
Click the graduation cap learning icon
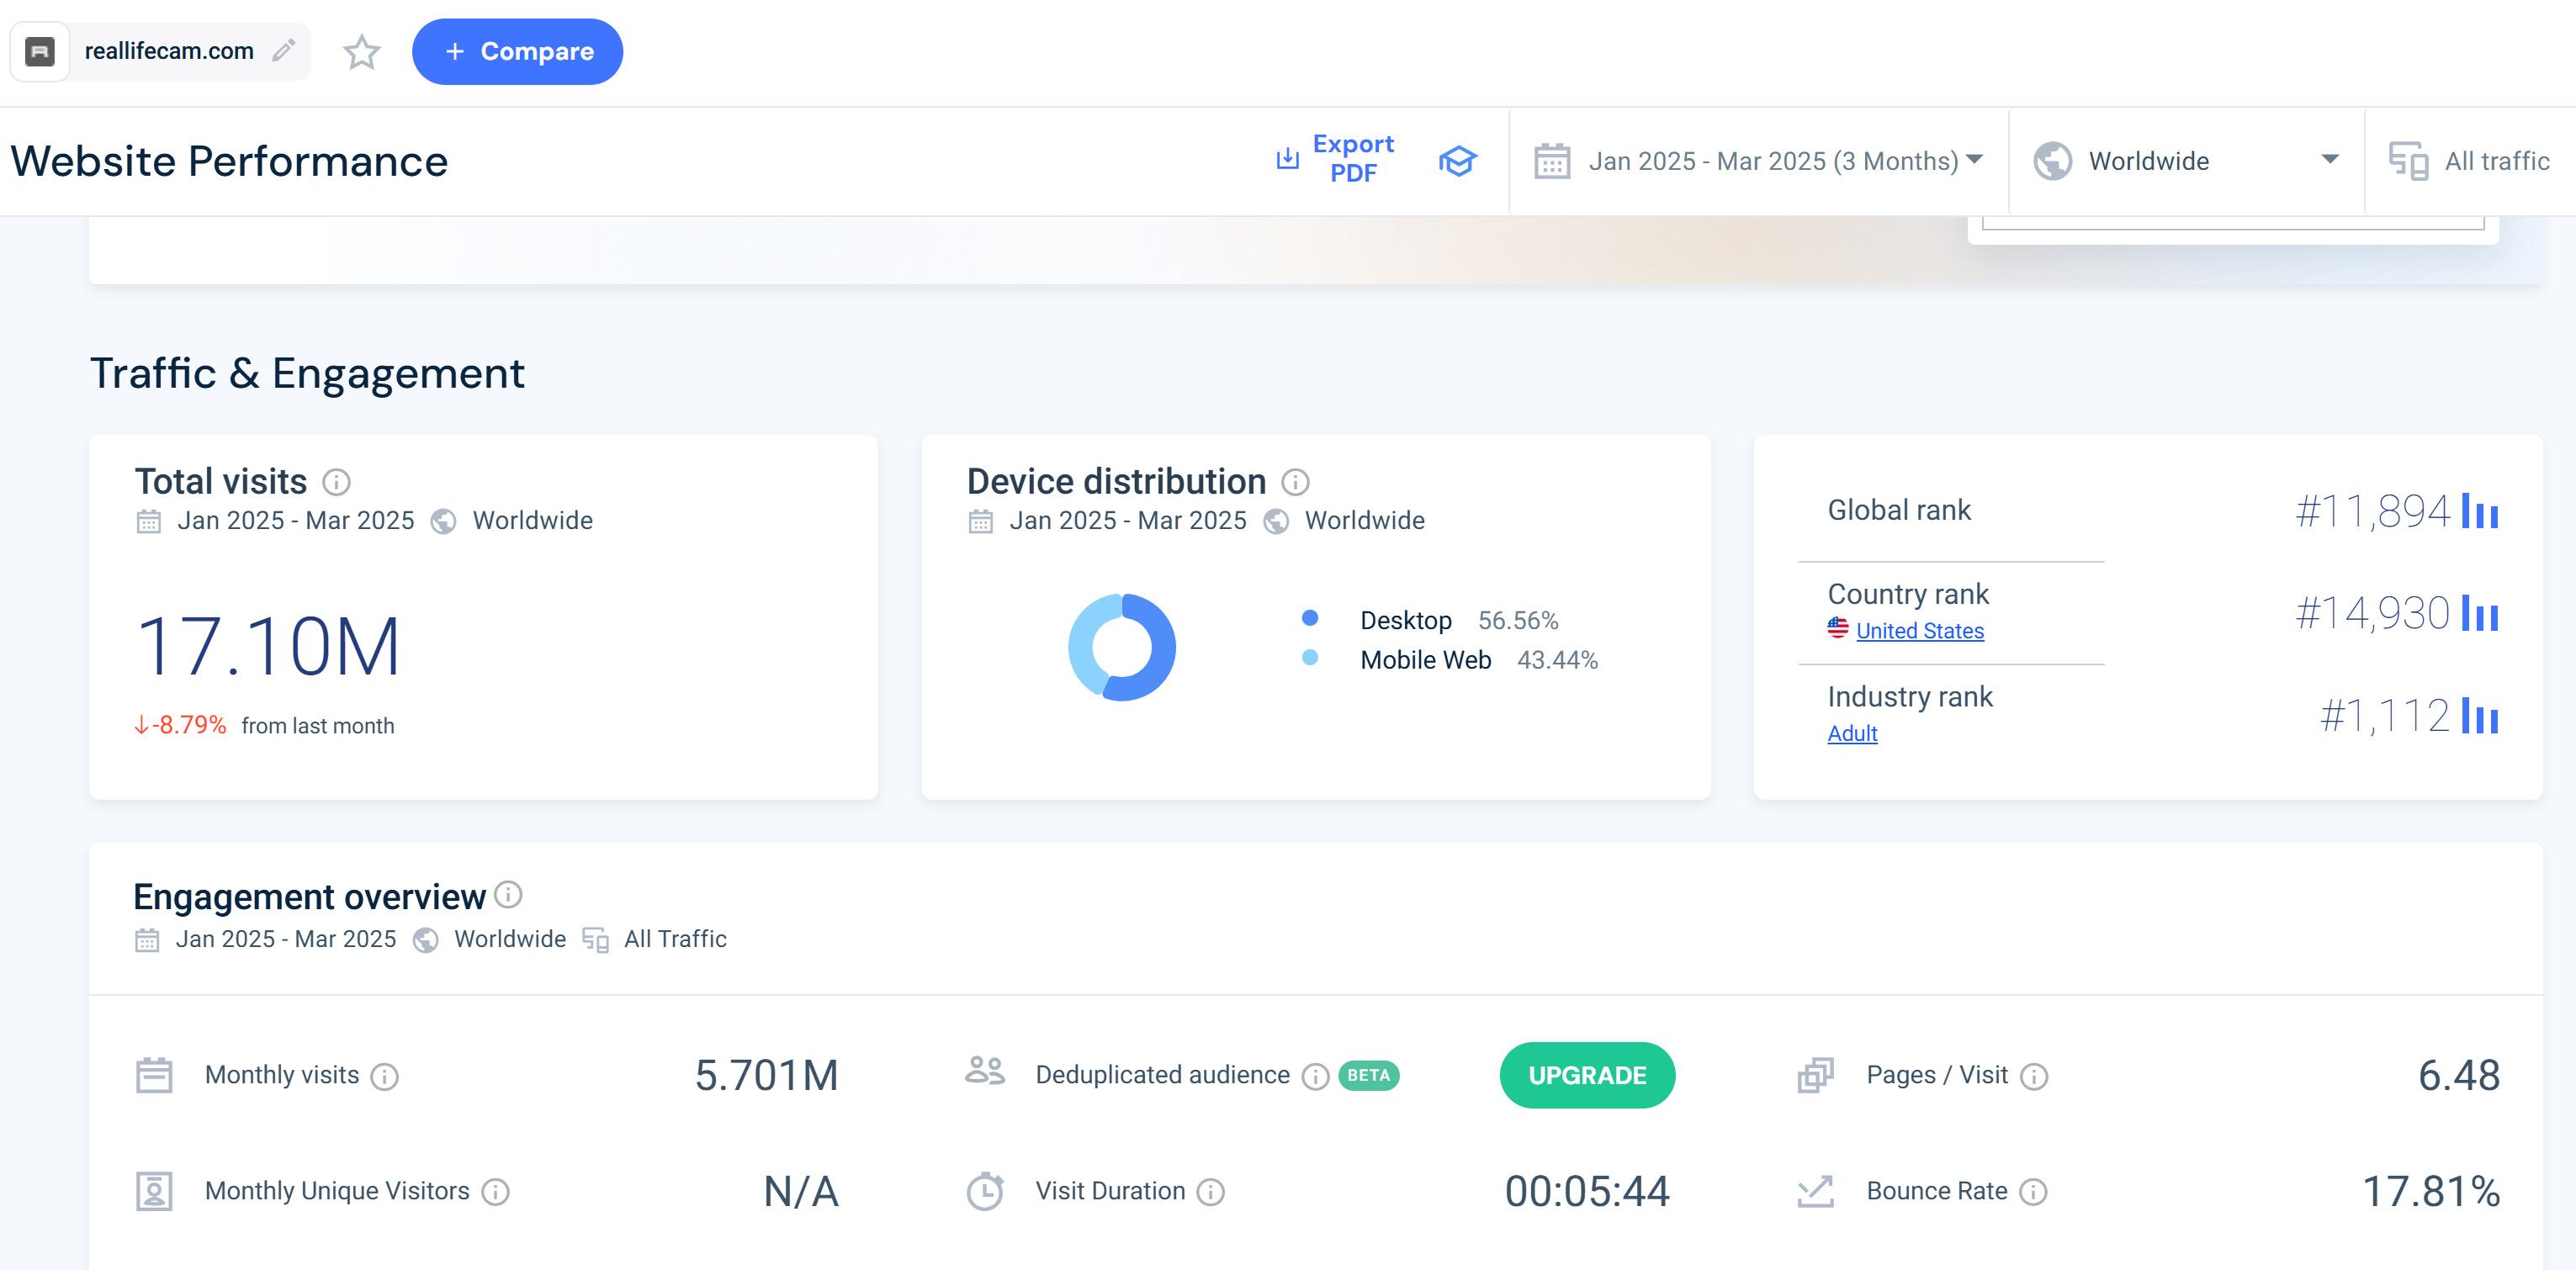pos(1457,160)
